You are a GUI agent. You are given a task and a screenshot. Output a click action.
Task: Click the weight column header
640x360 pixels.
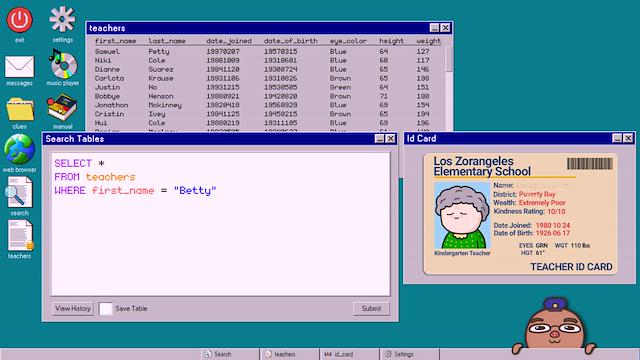click(429, 41)
